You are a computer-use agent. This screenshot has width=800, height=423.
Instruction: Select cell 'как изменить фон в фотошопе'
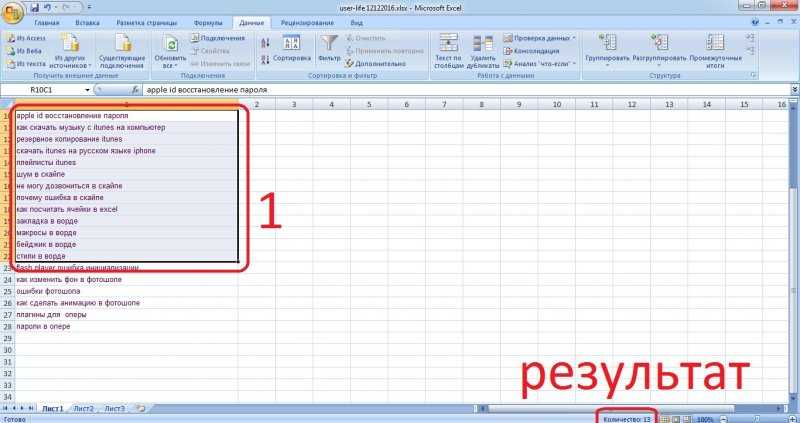coord(126,280)
